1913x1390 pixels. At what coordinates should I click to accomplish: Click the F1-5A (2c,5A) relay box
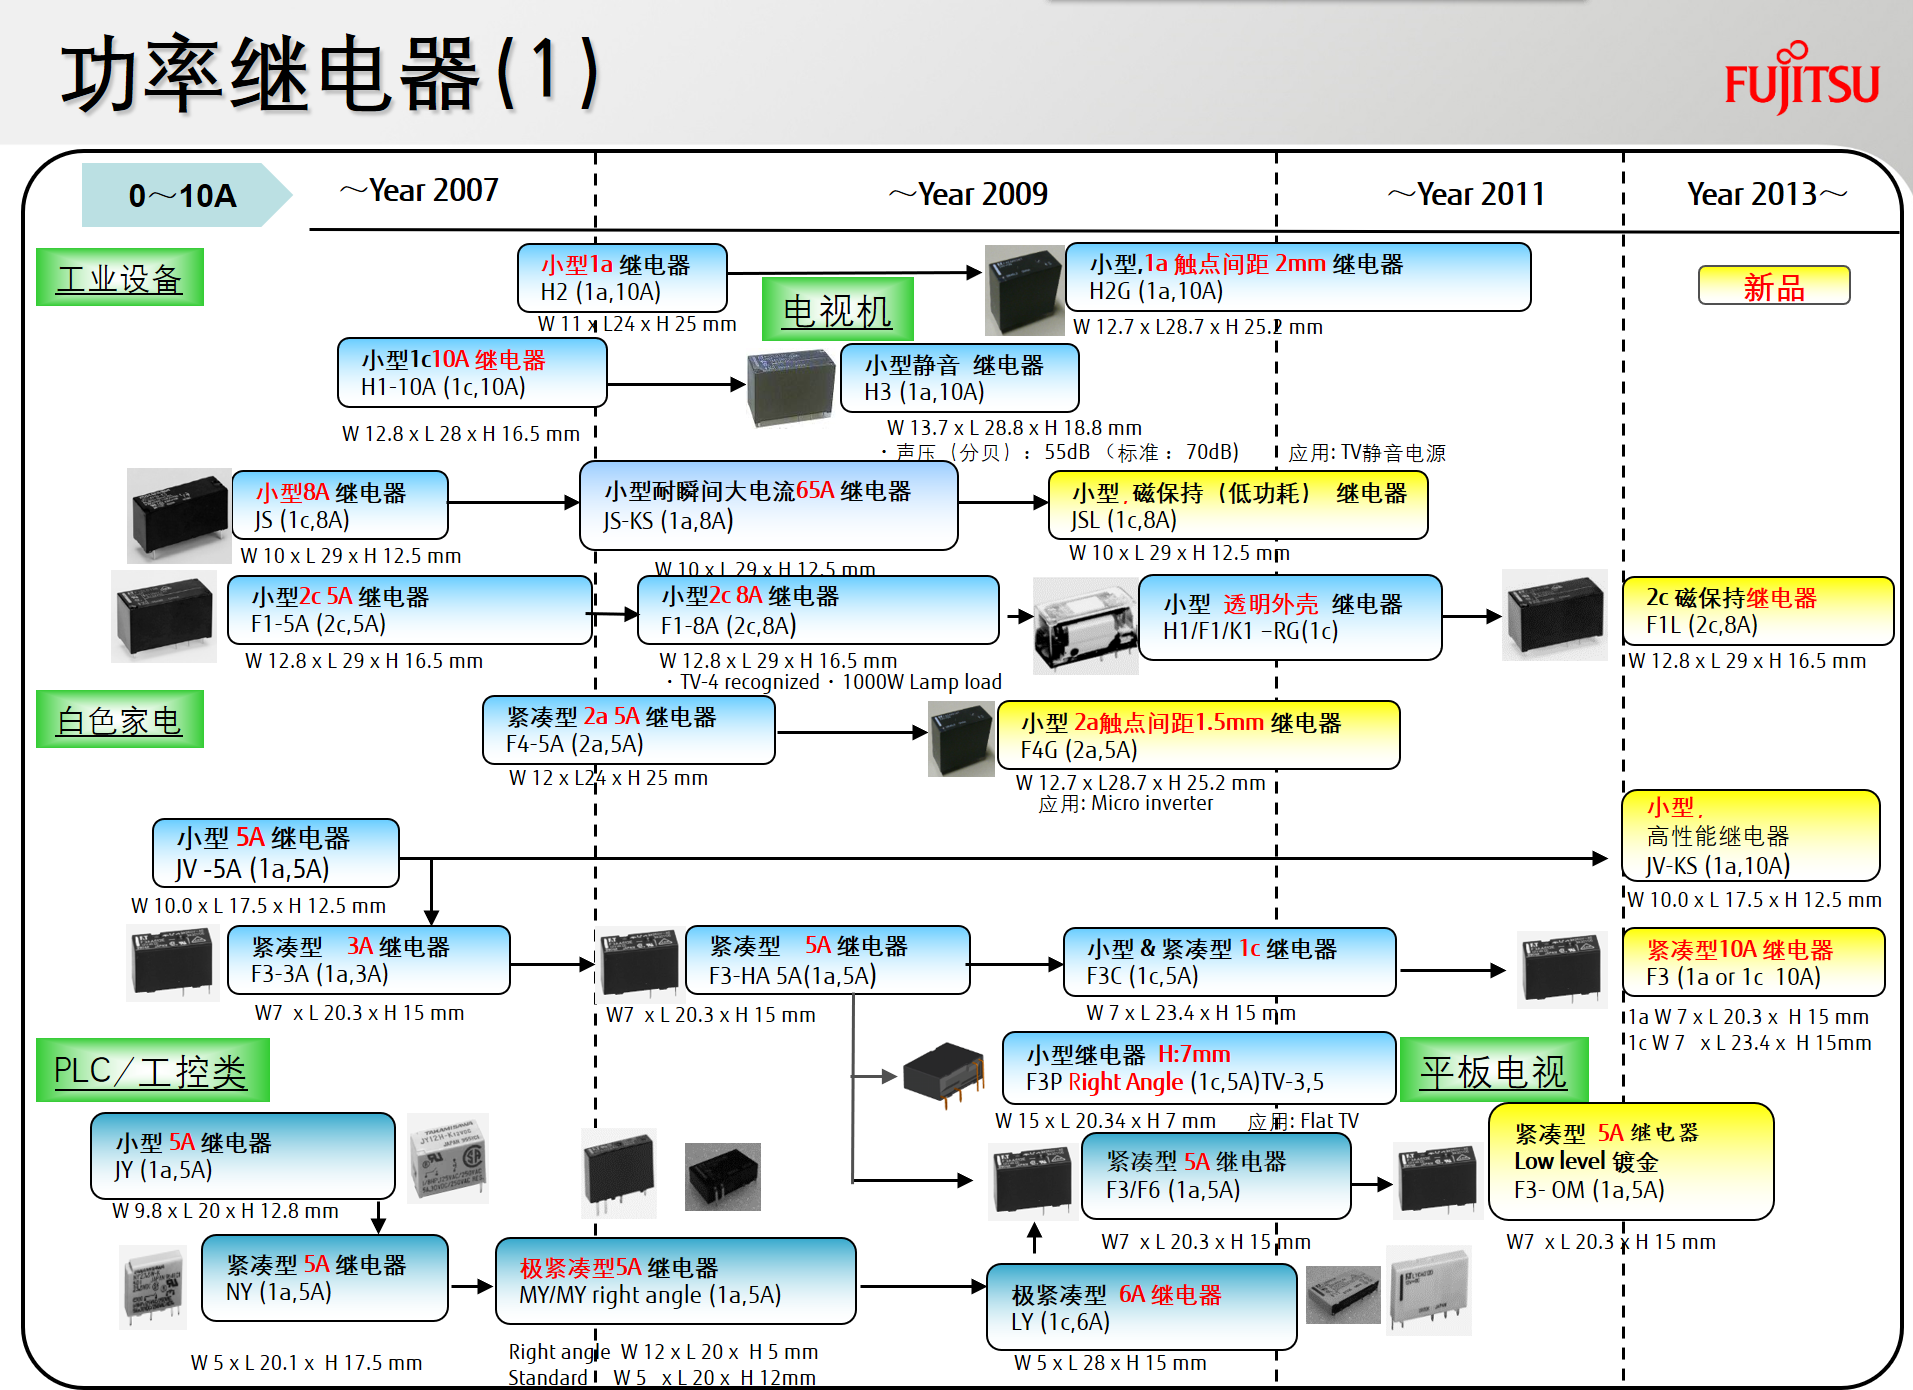pyautogui.click(x=410, y=610)
